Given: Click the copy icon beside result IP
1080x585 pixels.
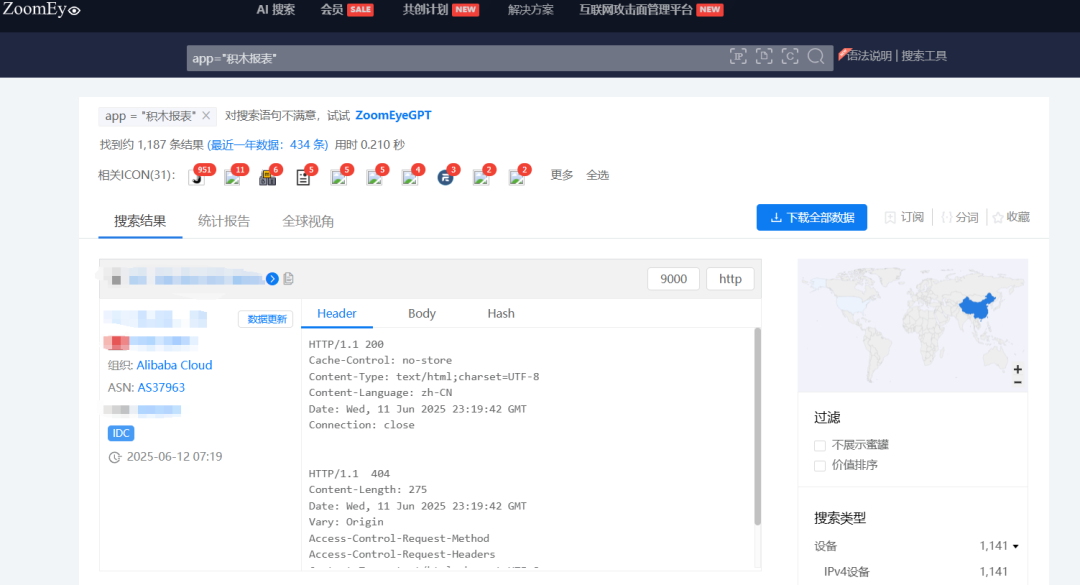Looking at the screenshot, I should [289, 278].
